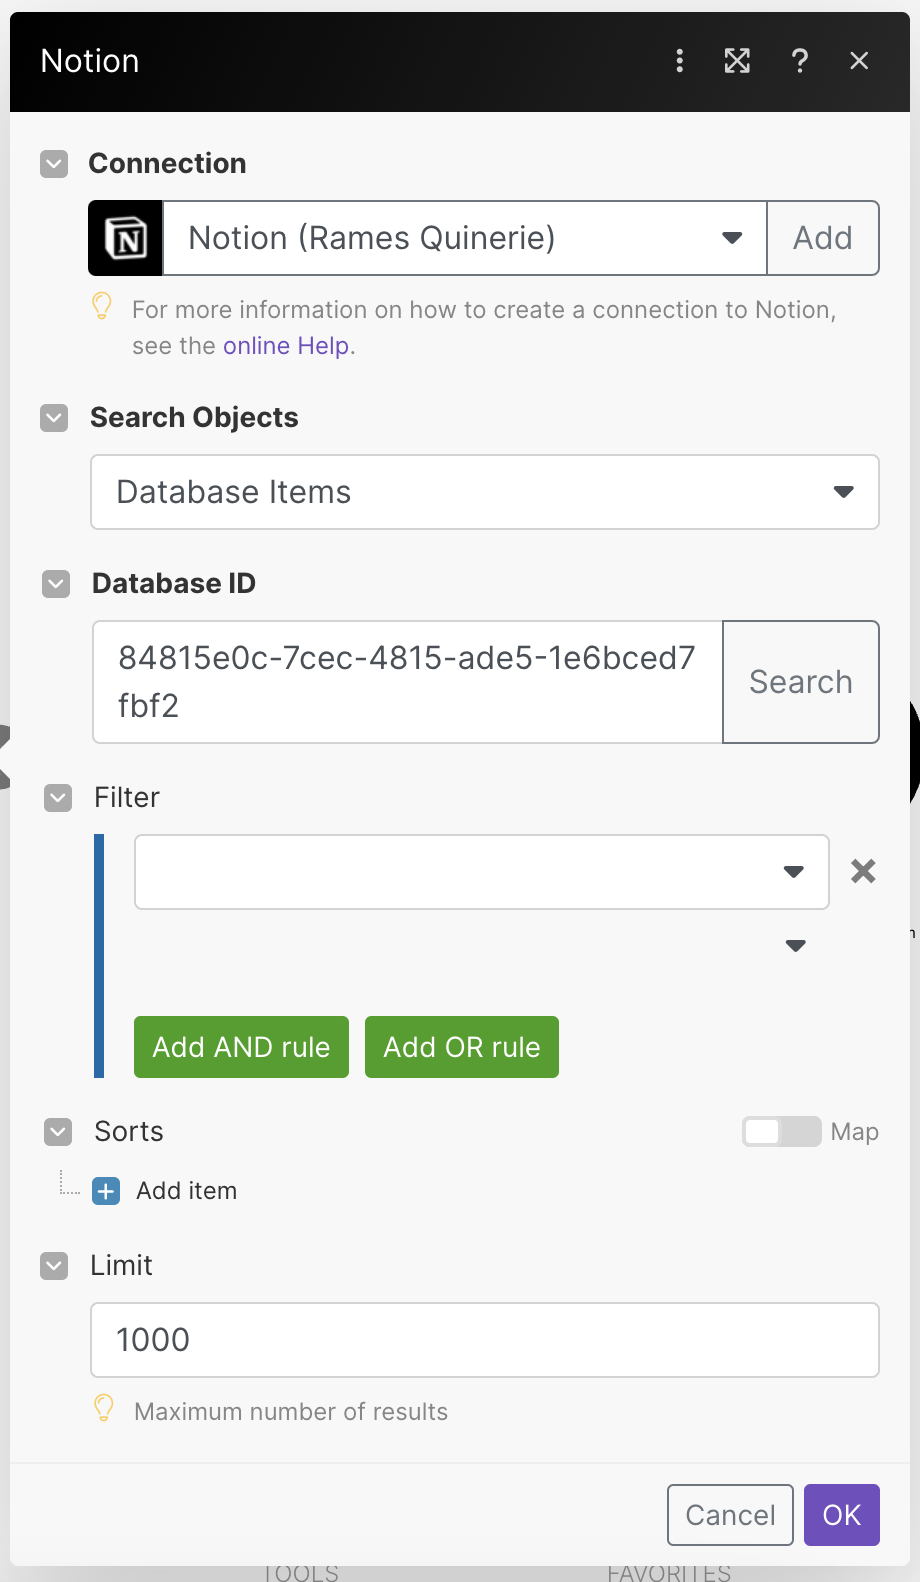
Task: Open the question mark help icon
Action: coord(799,61)
